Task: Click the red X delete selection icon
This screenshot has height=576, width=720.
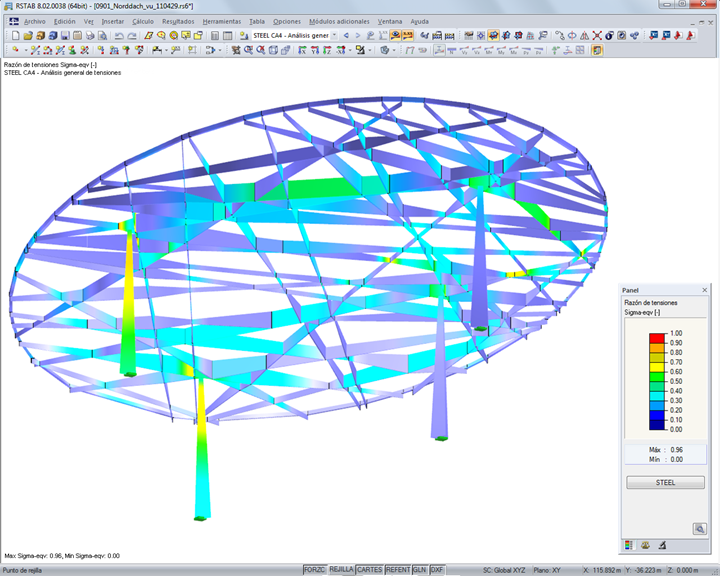Action: (x=597, y=35)
